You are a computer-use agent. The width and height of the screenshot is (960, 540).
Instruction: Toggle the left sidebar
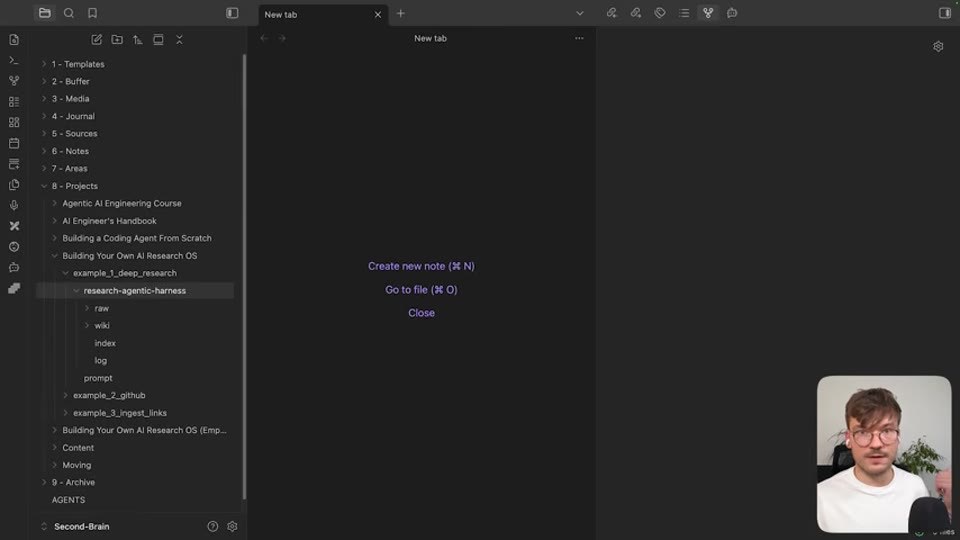pos(232,13)
